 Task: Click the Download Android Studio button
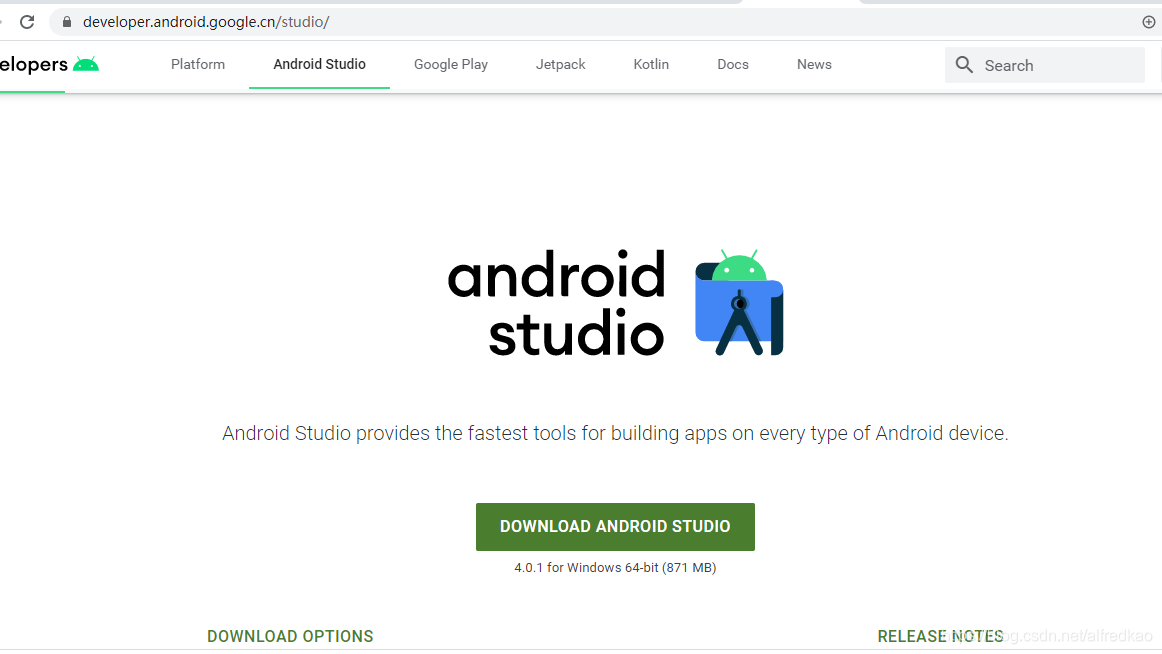pyautogui.click(x=615, y=527)
